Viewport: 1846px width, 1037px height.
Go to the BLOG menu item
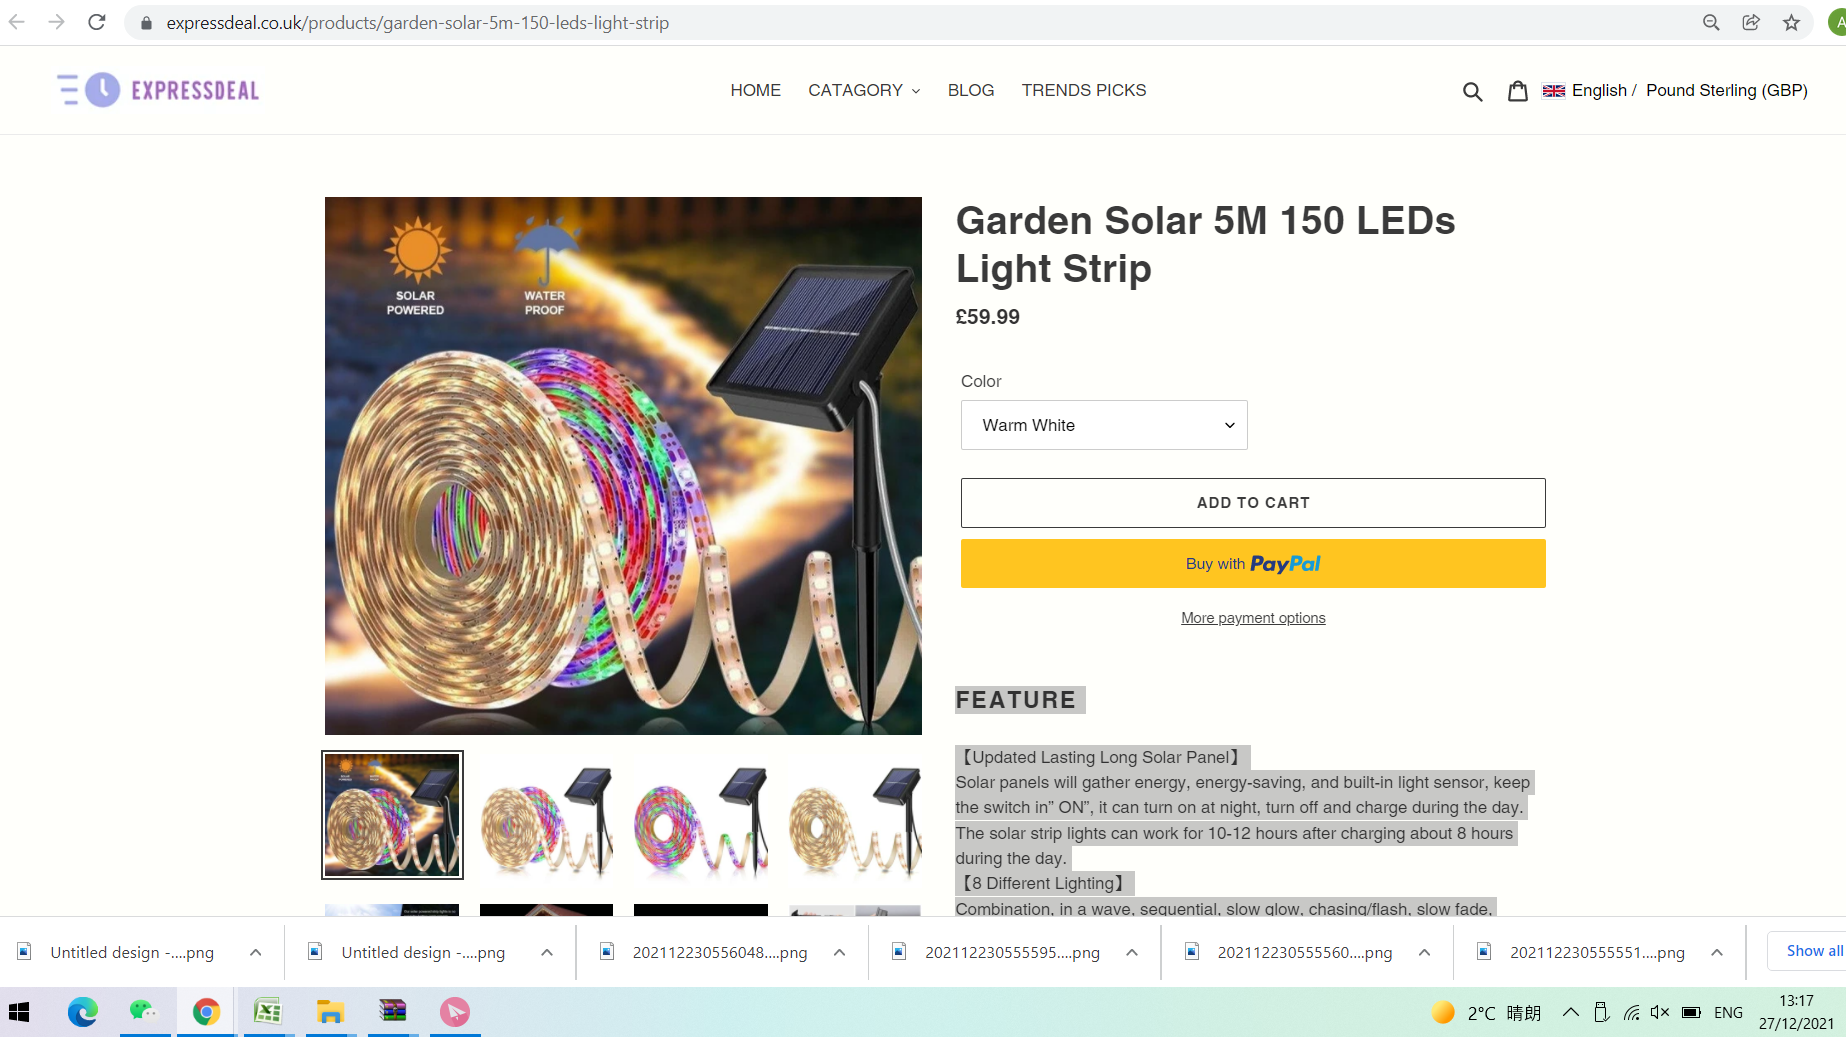click(971, 90)
